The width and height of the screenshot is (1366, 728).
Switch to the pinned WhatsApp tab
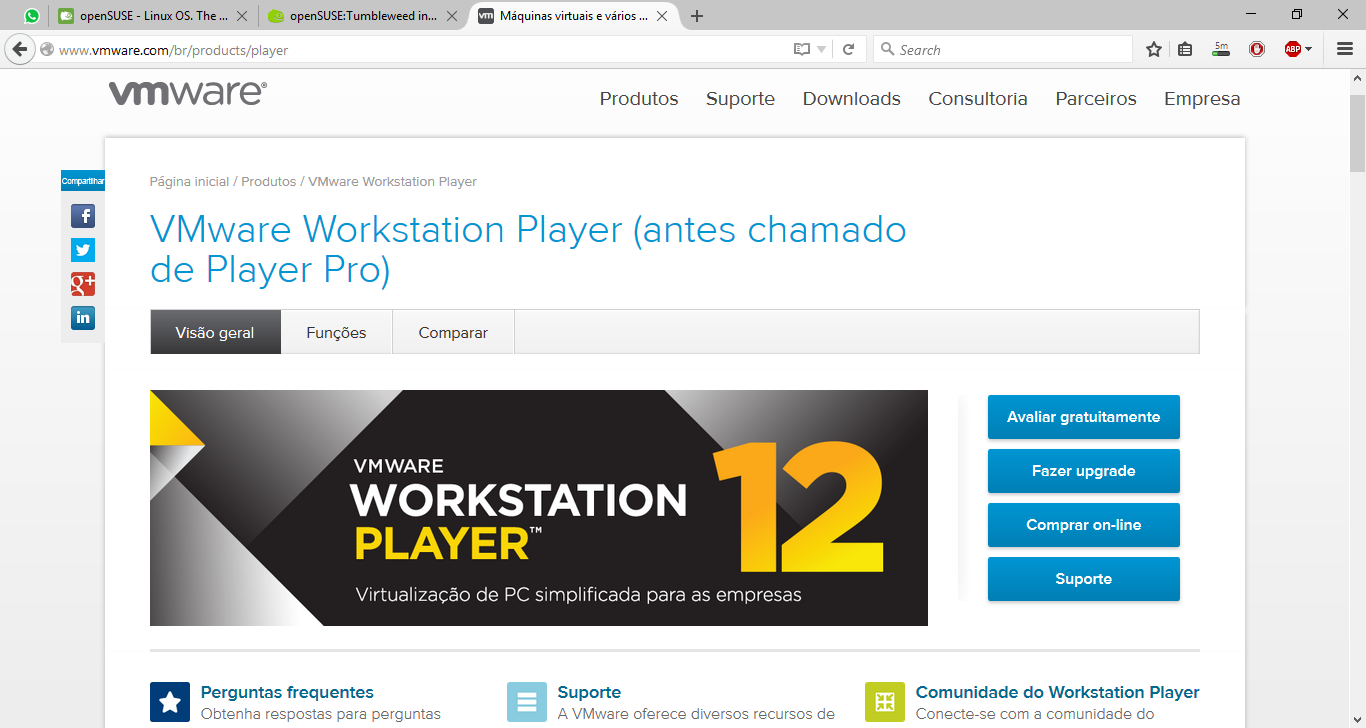32,16
